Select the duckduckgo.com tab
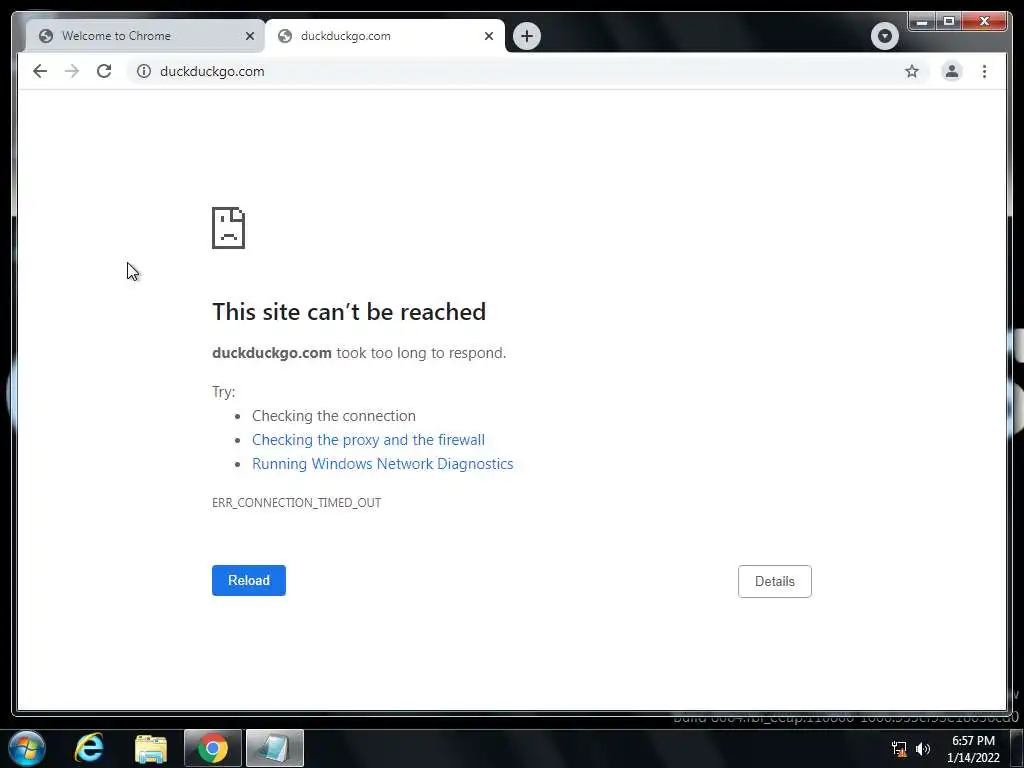1024x768 pixels. pos(385,36)
